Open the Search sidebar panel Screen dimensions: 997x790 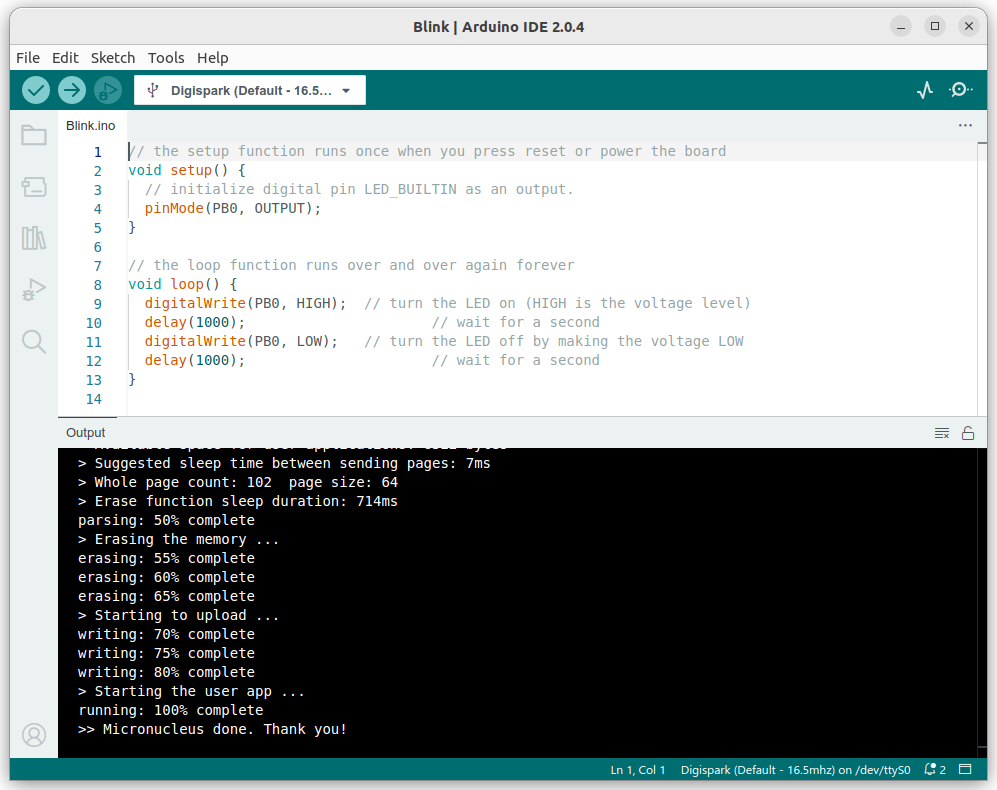[34, 342]
